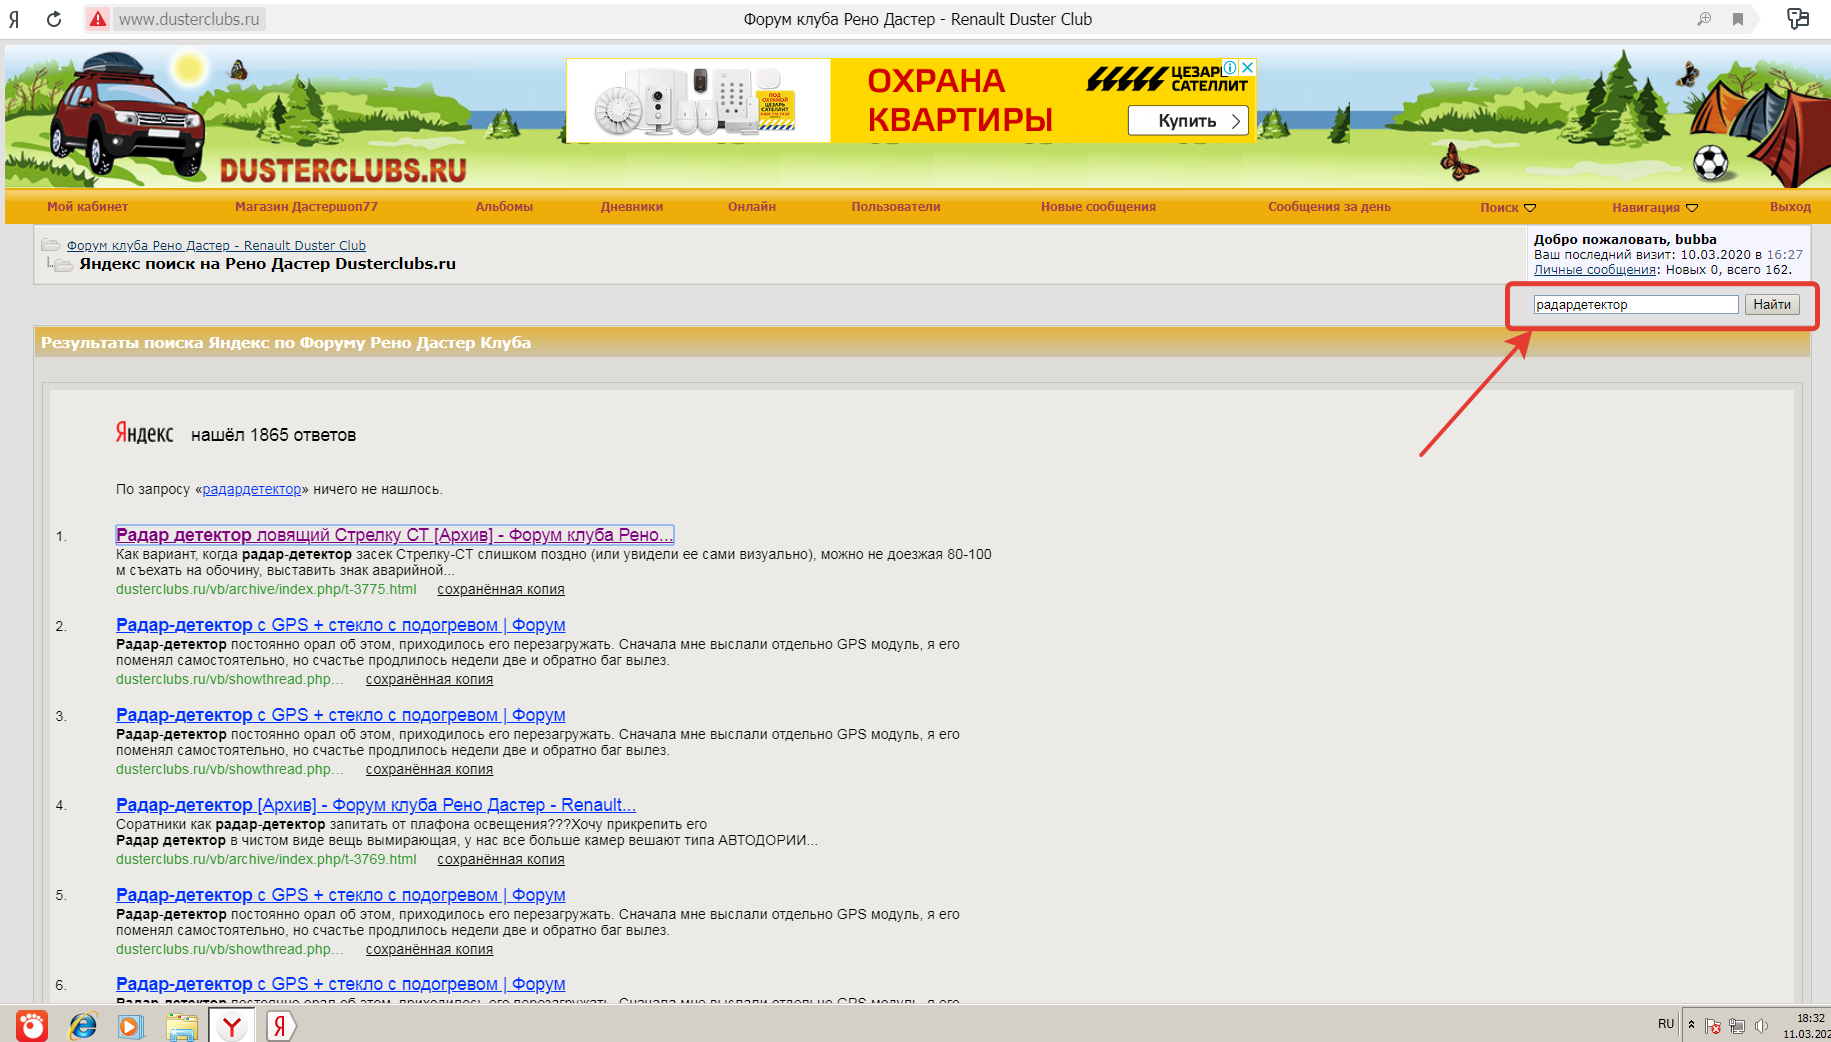
Task: Click the радардетектор query link
Action: [252, 490]
